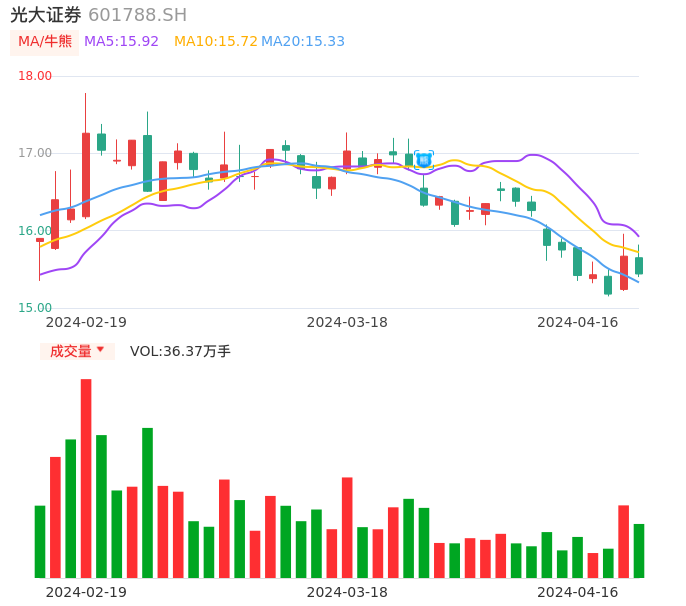Click the 2024-04-16 date label under price chart

(x=577, y=322)
